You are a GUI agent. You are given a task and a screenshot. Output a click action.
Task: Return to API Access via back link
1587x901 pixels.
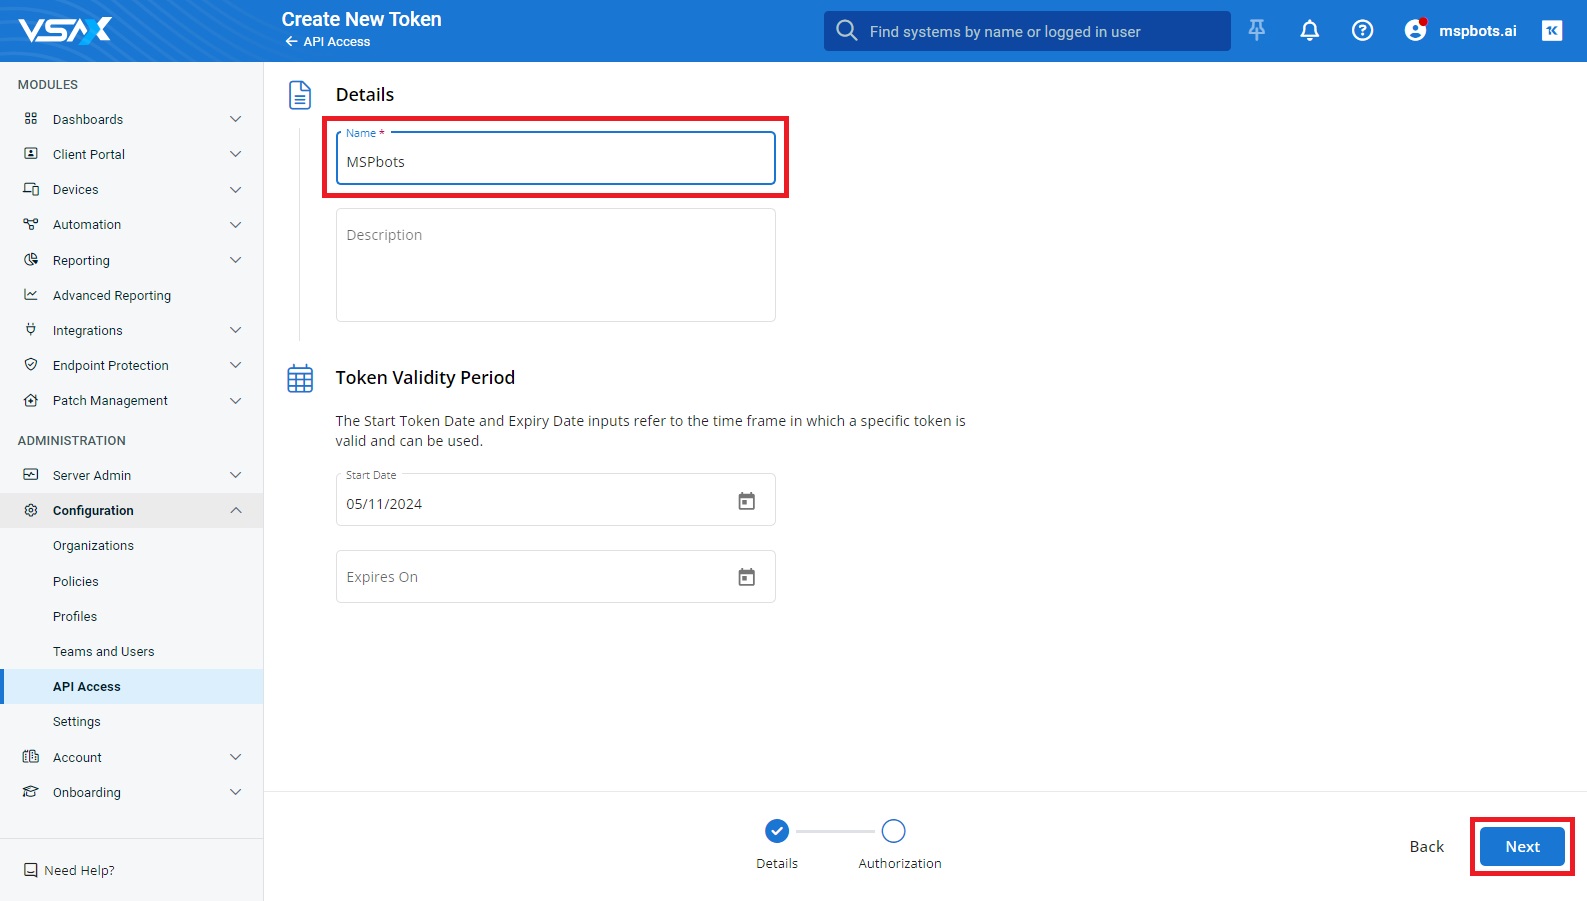(x=328, y=42)
